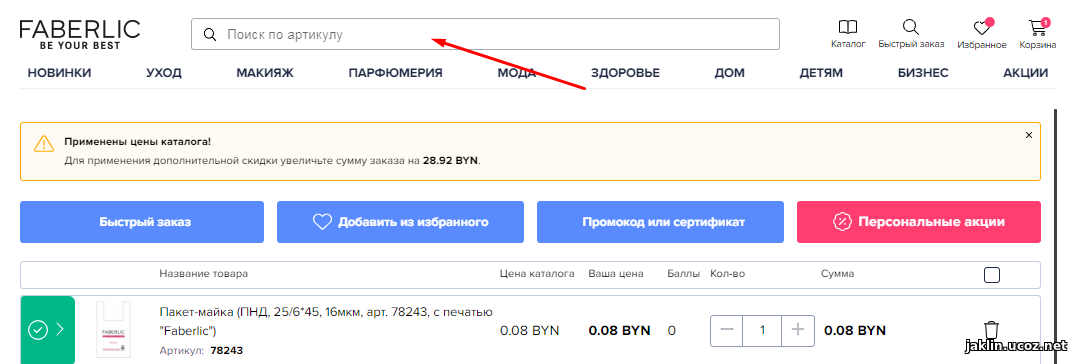The height and width of the screenshot is (364, 1078).
Task: Open the МАКИЯЖ menu
Action: click(x=265, y=73)
